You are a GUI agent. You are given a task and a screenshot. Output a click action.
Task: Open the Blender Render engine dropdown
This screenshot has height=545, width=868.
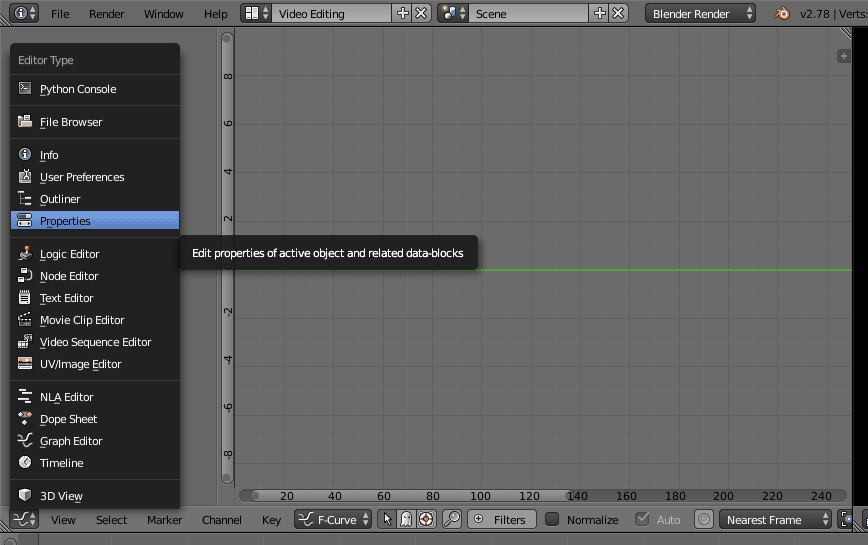coord(701,14)
